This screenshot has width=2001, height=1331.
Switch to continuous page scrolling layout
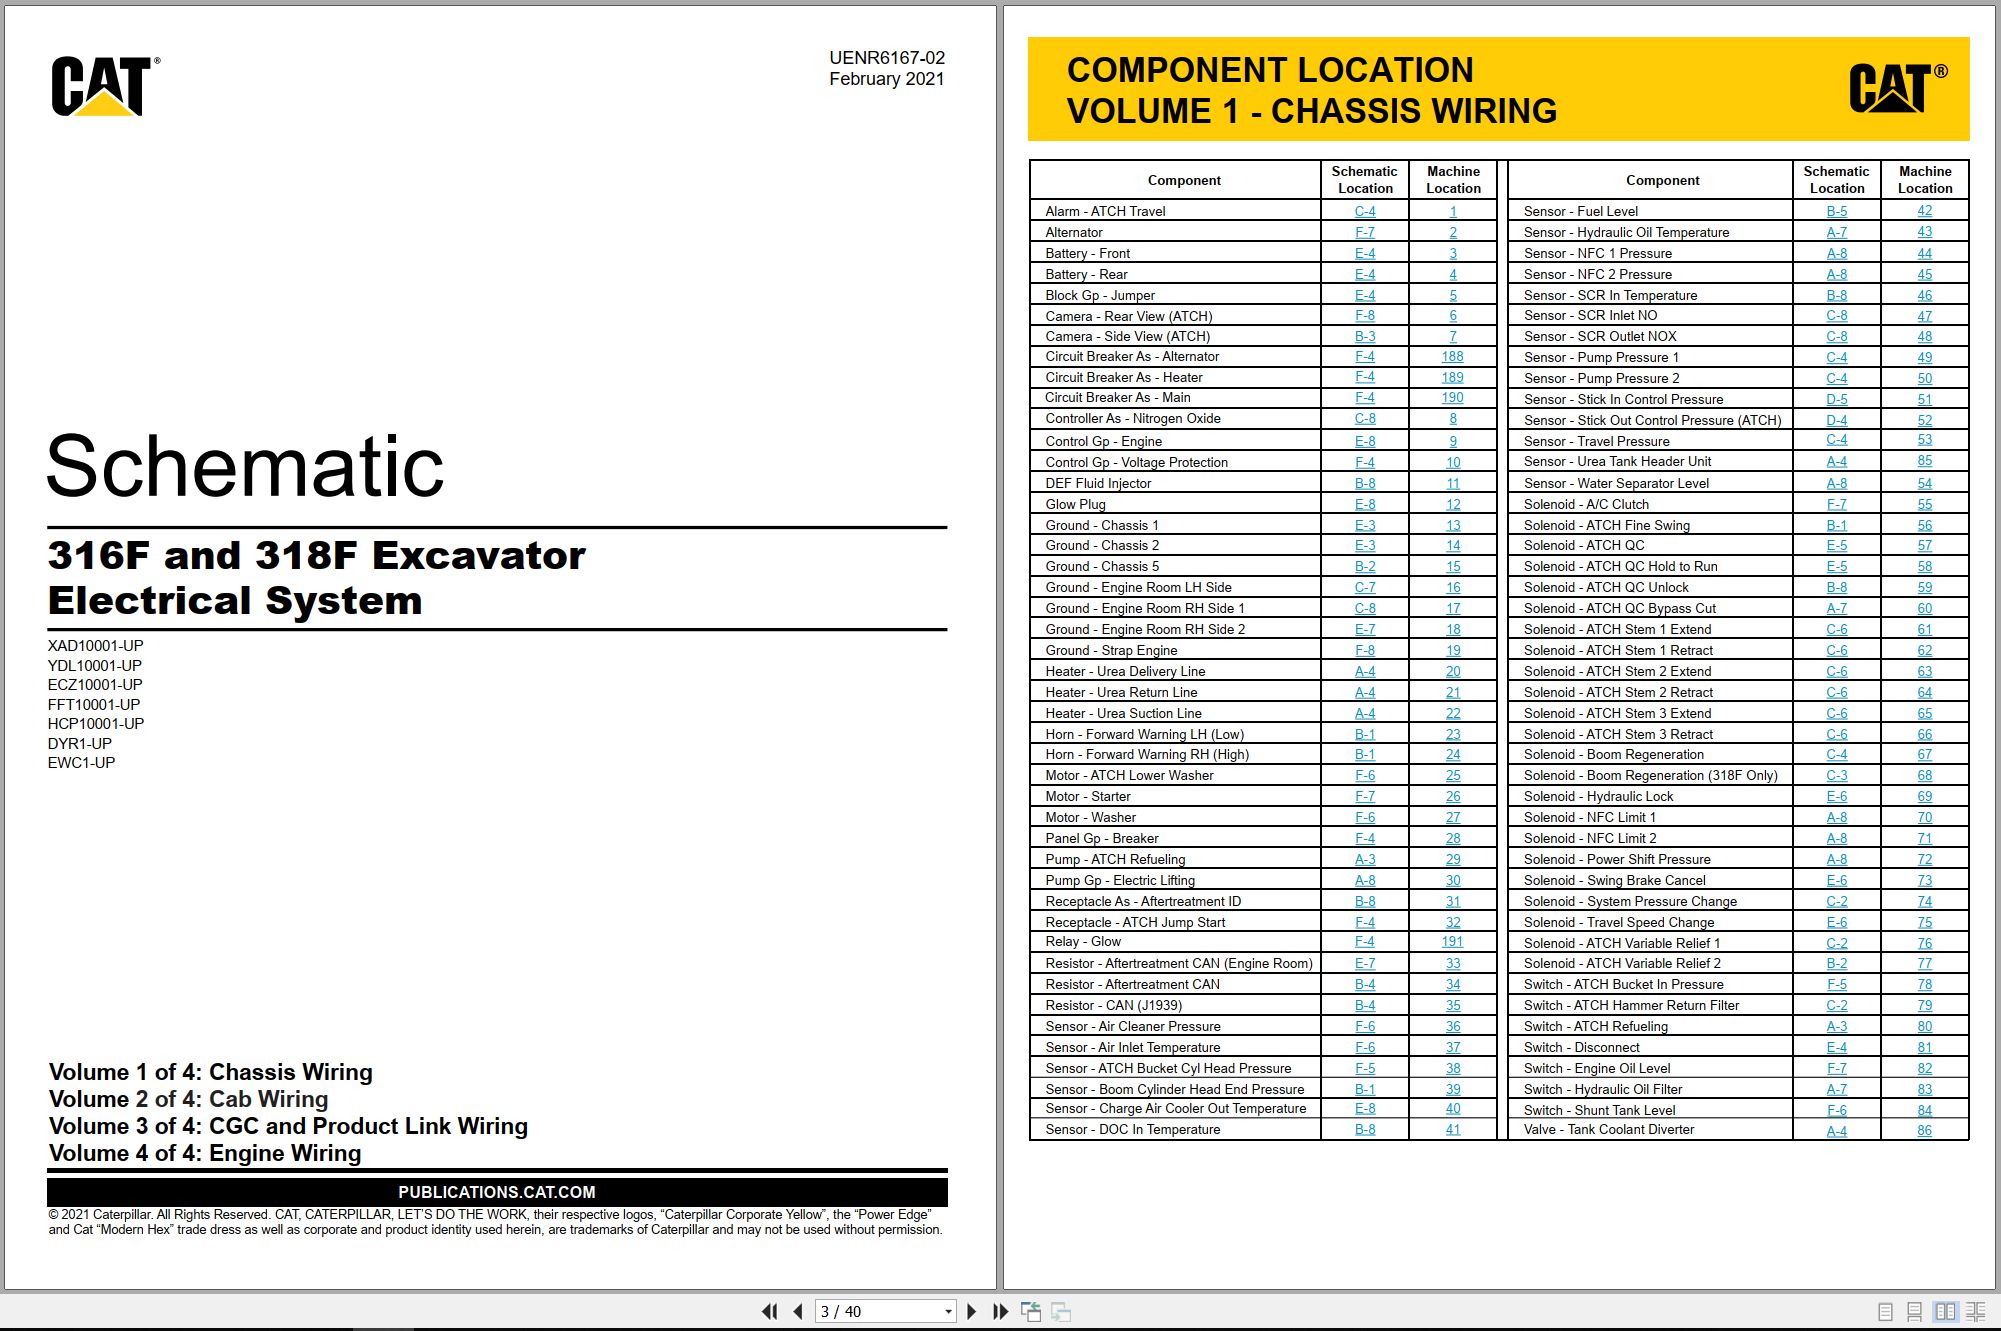tap(1915, 1311)
